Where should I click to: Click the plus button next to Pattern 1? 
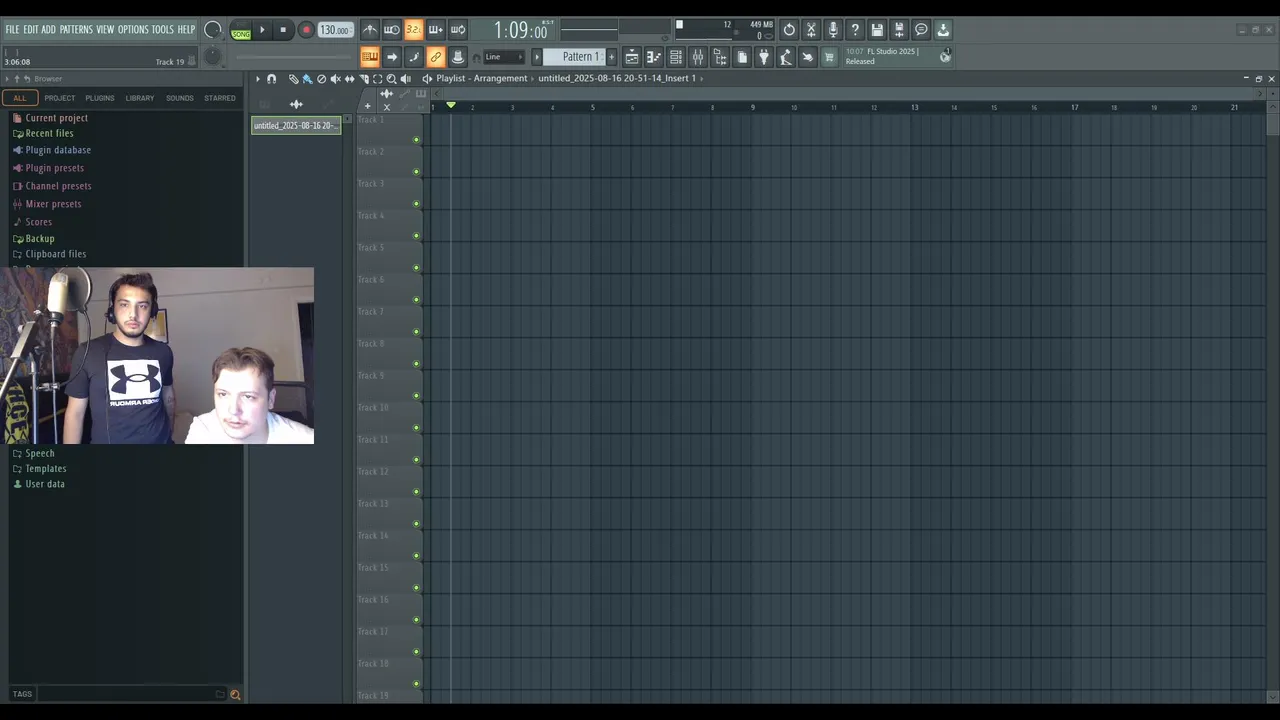pyautogui.click(x=611, y=57)
